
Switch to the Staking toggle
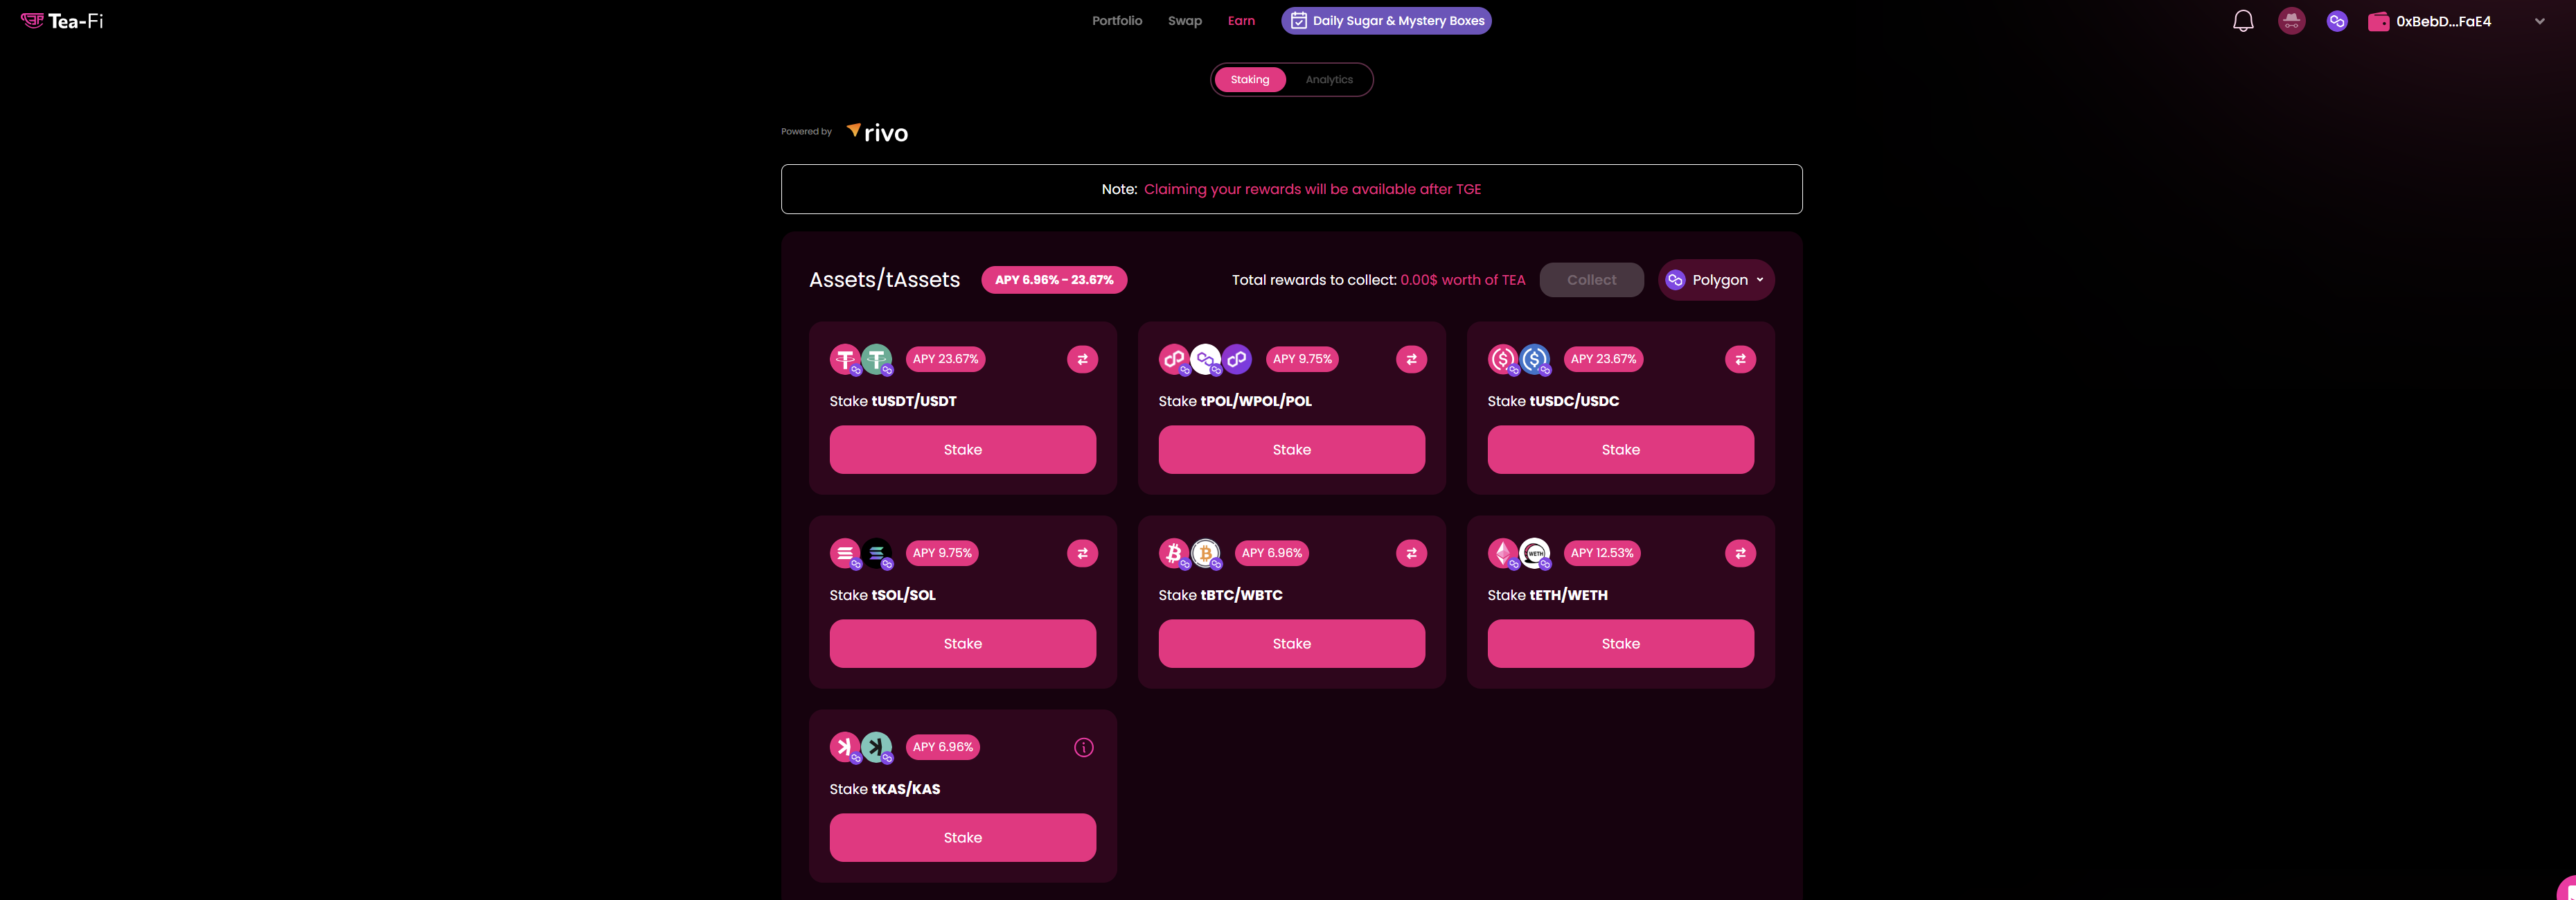click(x=1249, y=80)
